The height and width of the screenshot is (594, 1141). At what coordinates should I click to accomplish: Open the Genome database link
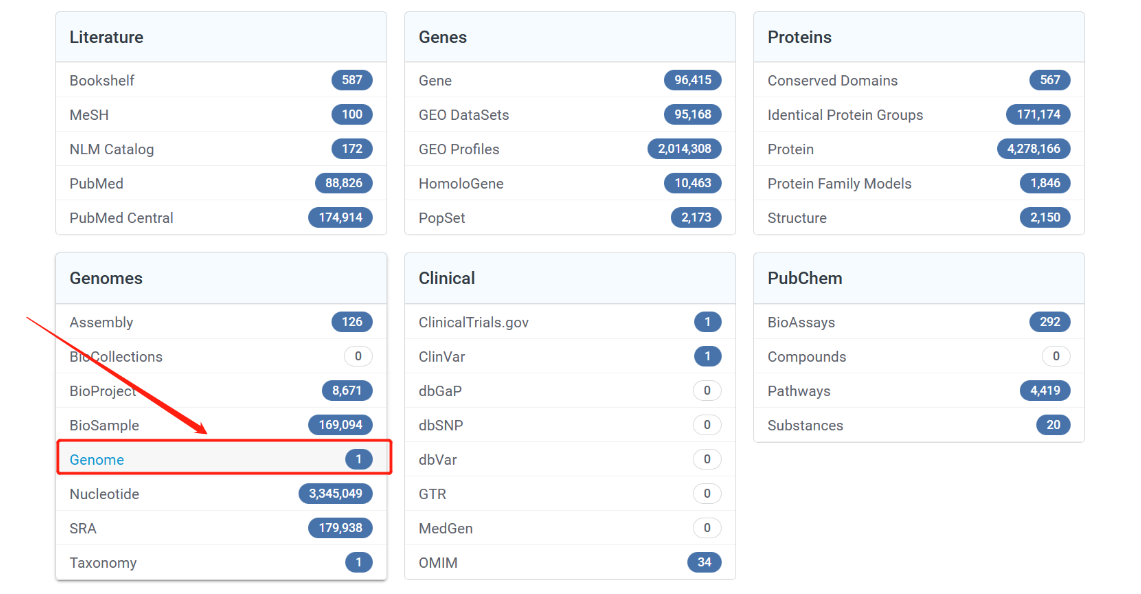[97, 460]
